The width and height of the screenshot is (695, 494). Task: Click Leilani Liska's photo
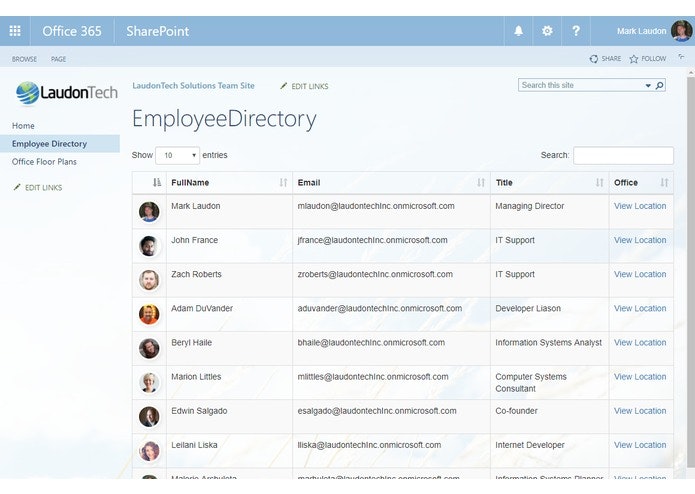(x=149, y=451)
